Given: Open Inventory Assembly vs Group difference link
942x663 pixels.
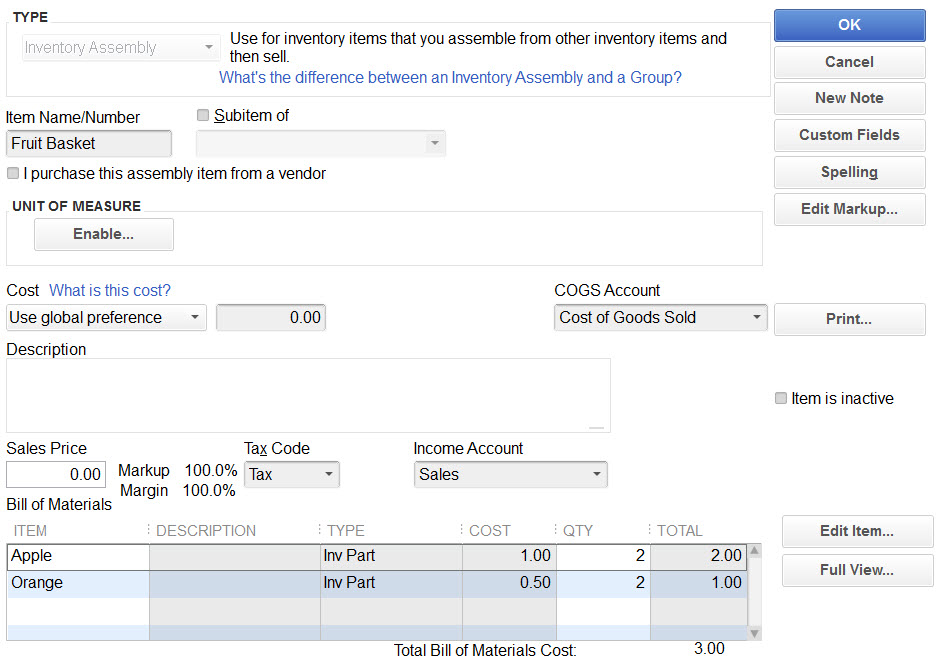Looking at the screenshot, I should [450, 77].
